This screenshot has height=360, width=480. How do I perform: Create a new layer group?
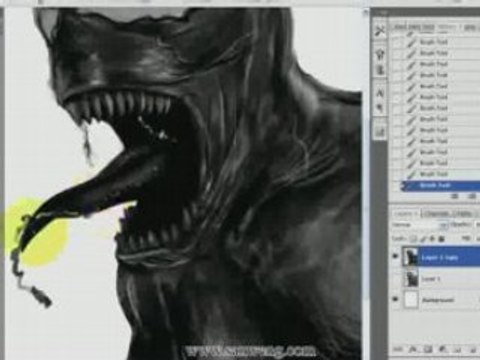coord(458,349)
